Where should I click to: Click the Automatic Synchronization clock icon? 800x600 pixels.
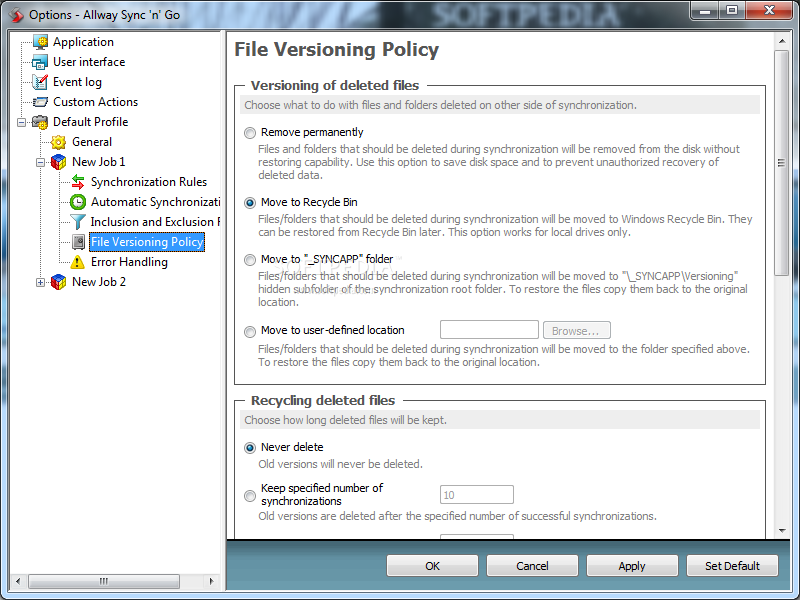(78, 202)
